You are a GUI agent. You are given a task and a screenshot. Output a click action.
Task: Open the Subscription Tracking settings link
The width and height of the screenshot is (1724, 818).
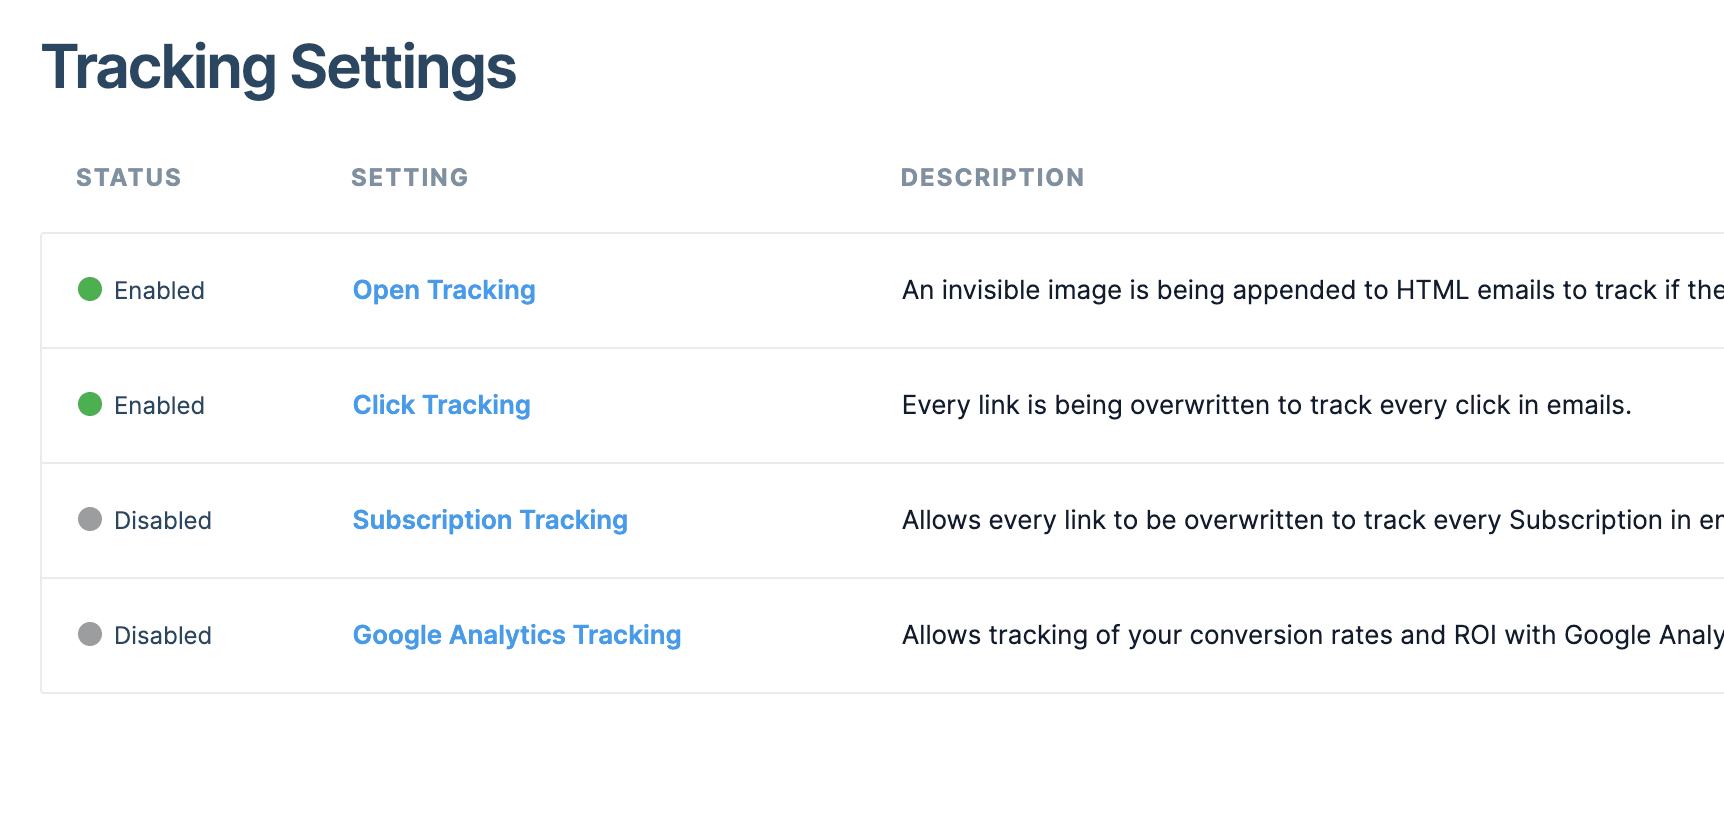(489, 520)
